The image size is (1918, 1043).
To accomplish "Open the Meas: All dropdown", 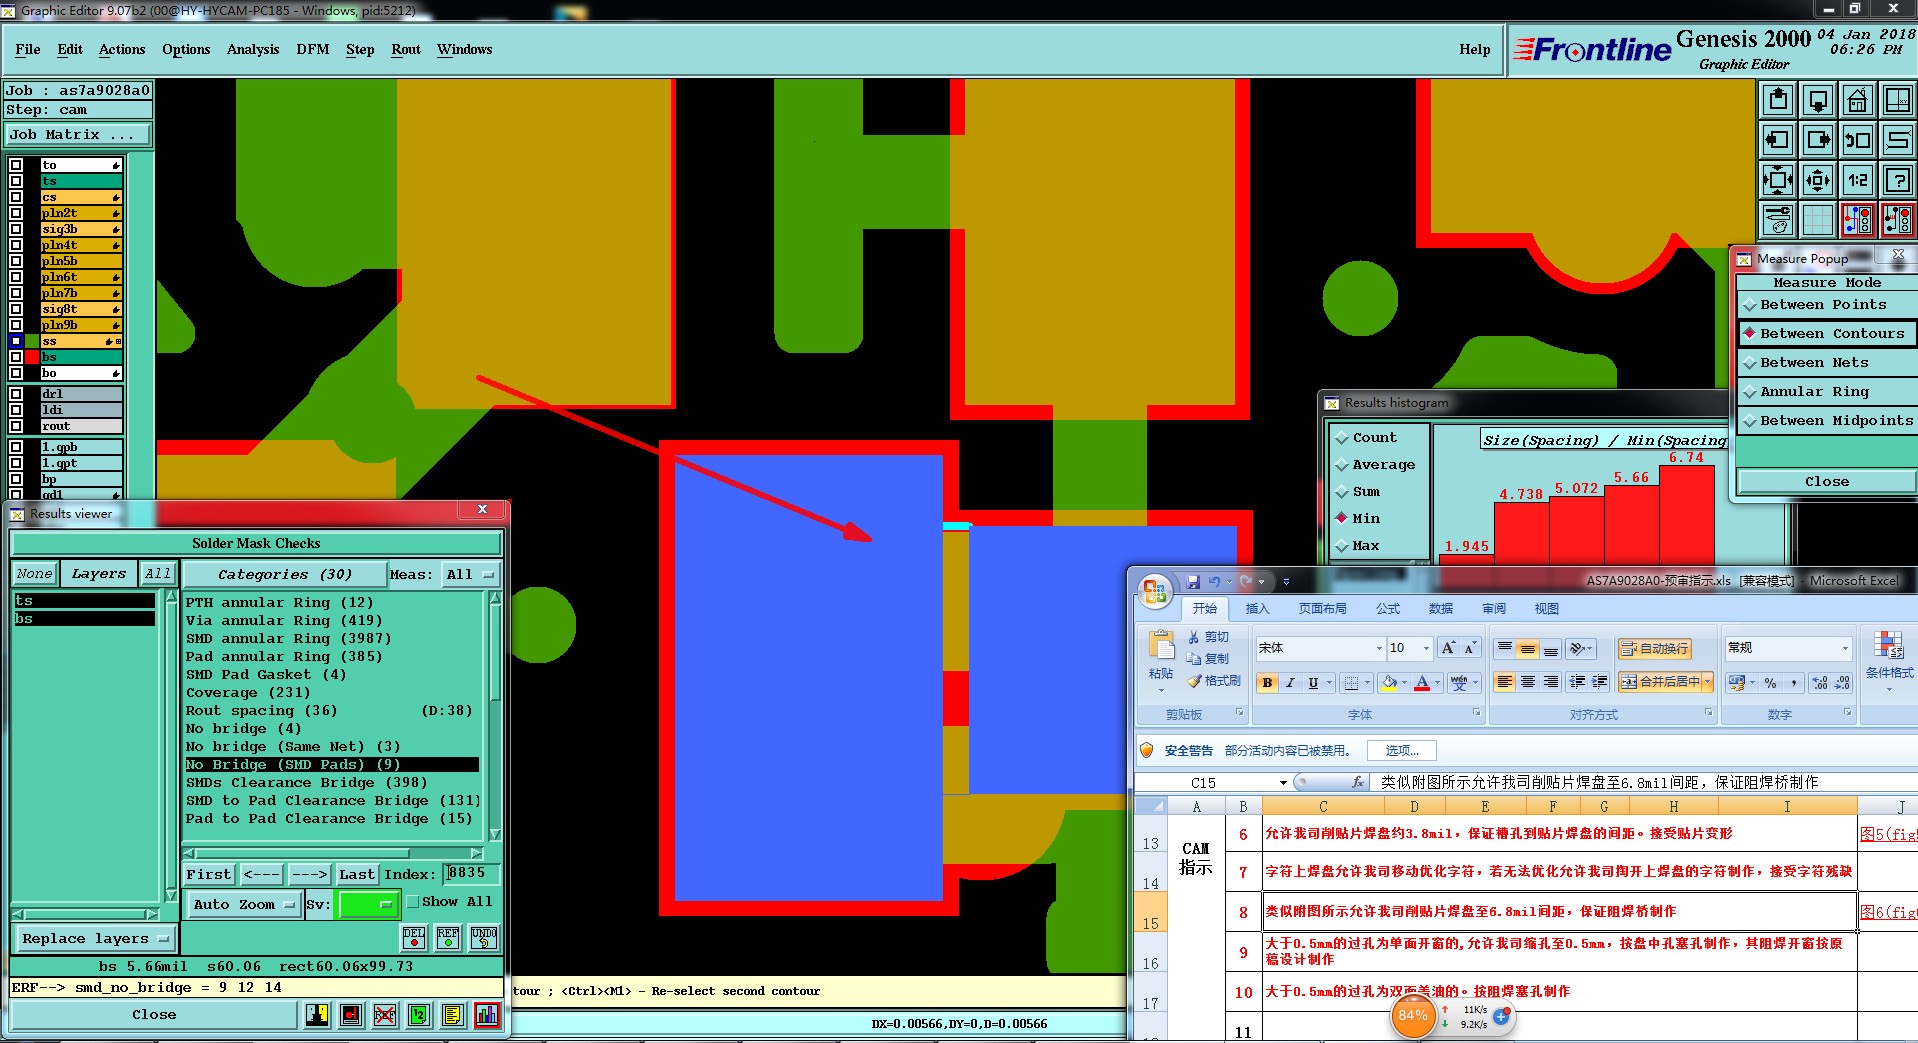I will 471,574.
